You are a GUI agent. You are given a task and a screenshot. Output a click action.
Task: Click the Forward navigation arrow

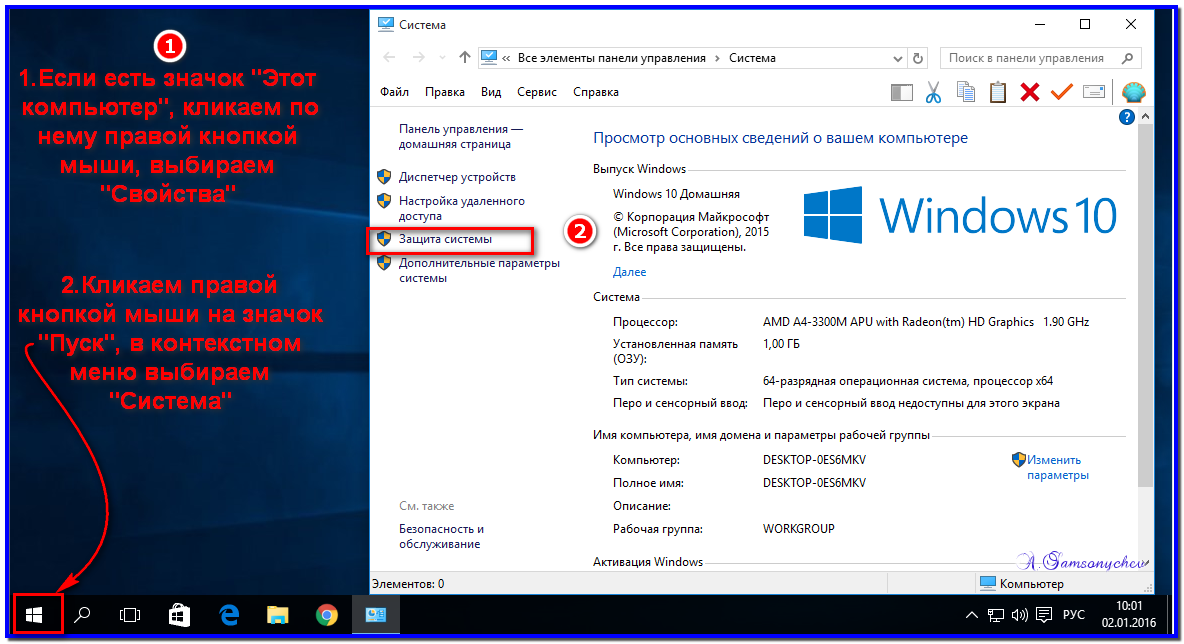418,57
